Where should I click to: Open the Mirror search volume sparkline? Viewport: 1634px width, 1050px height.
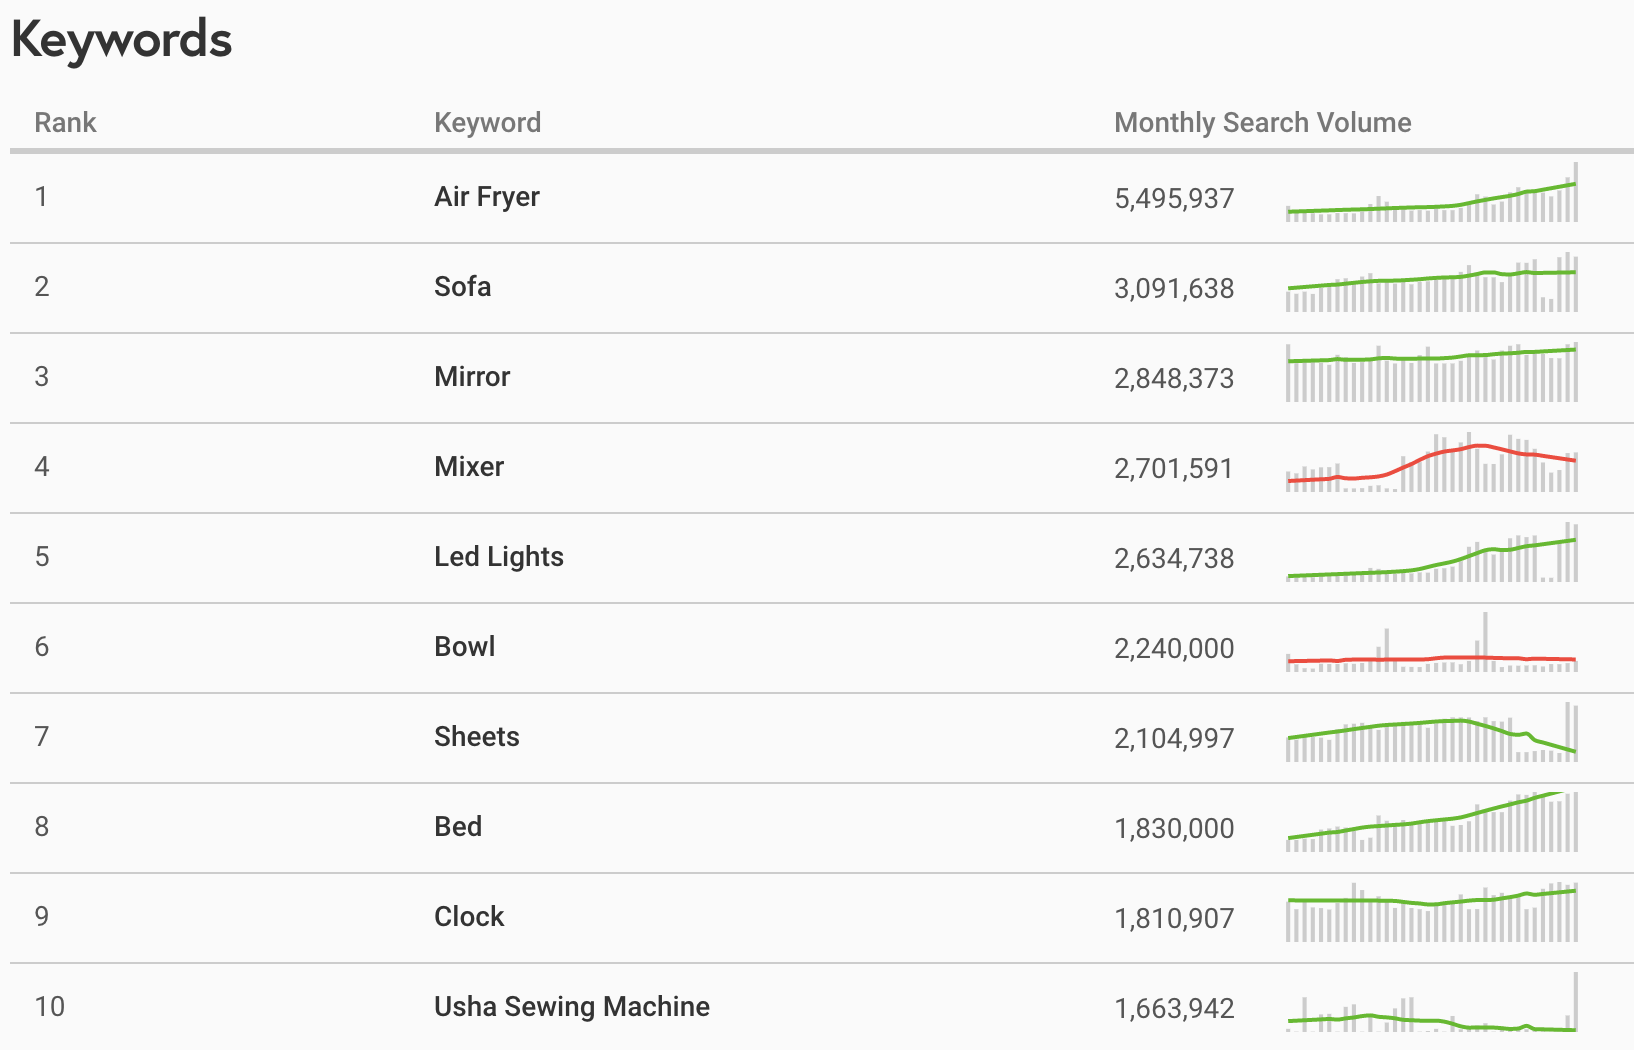coord(1432,372)
